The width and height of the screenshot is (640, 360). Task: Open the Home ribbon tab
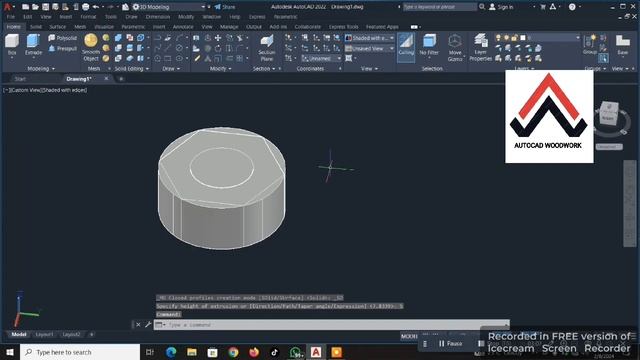tap(14, 27)
